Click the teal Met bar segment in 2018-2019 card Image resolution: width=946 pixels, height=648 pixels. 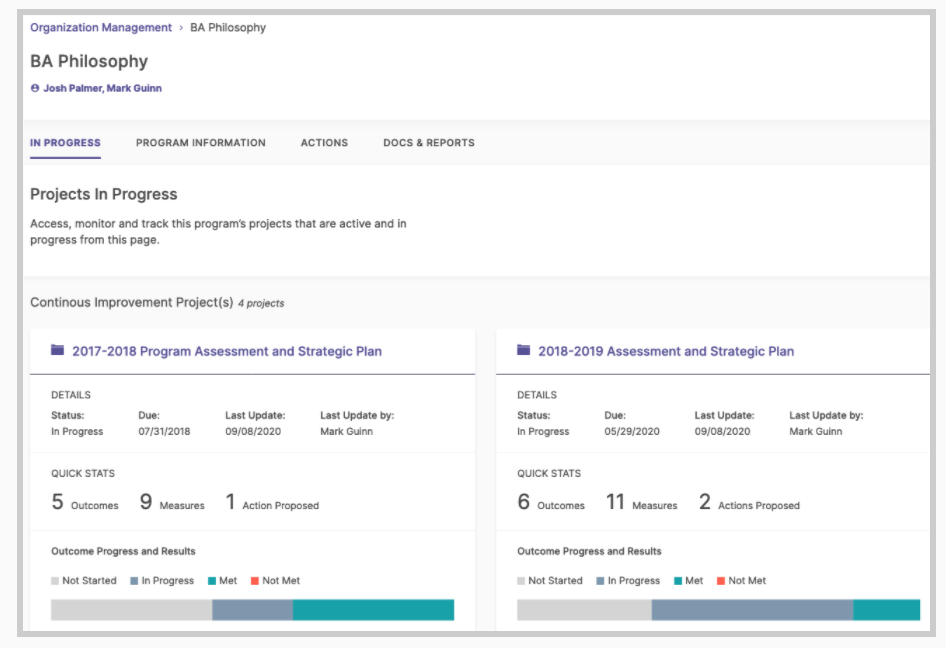click(887, 610)
